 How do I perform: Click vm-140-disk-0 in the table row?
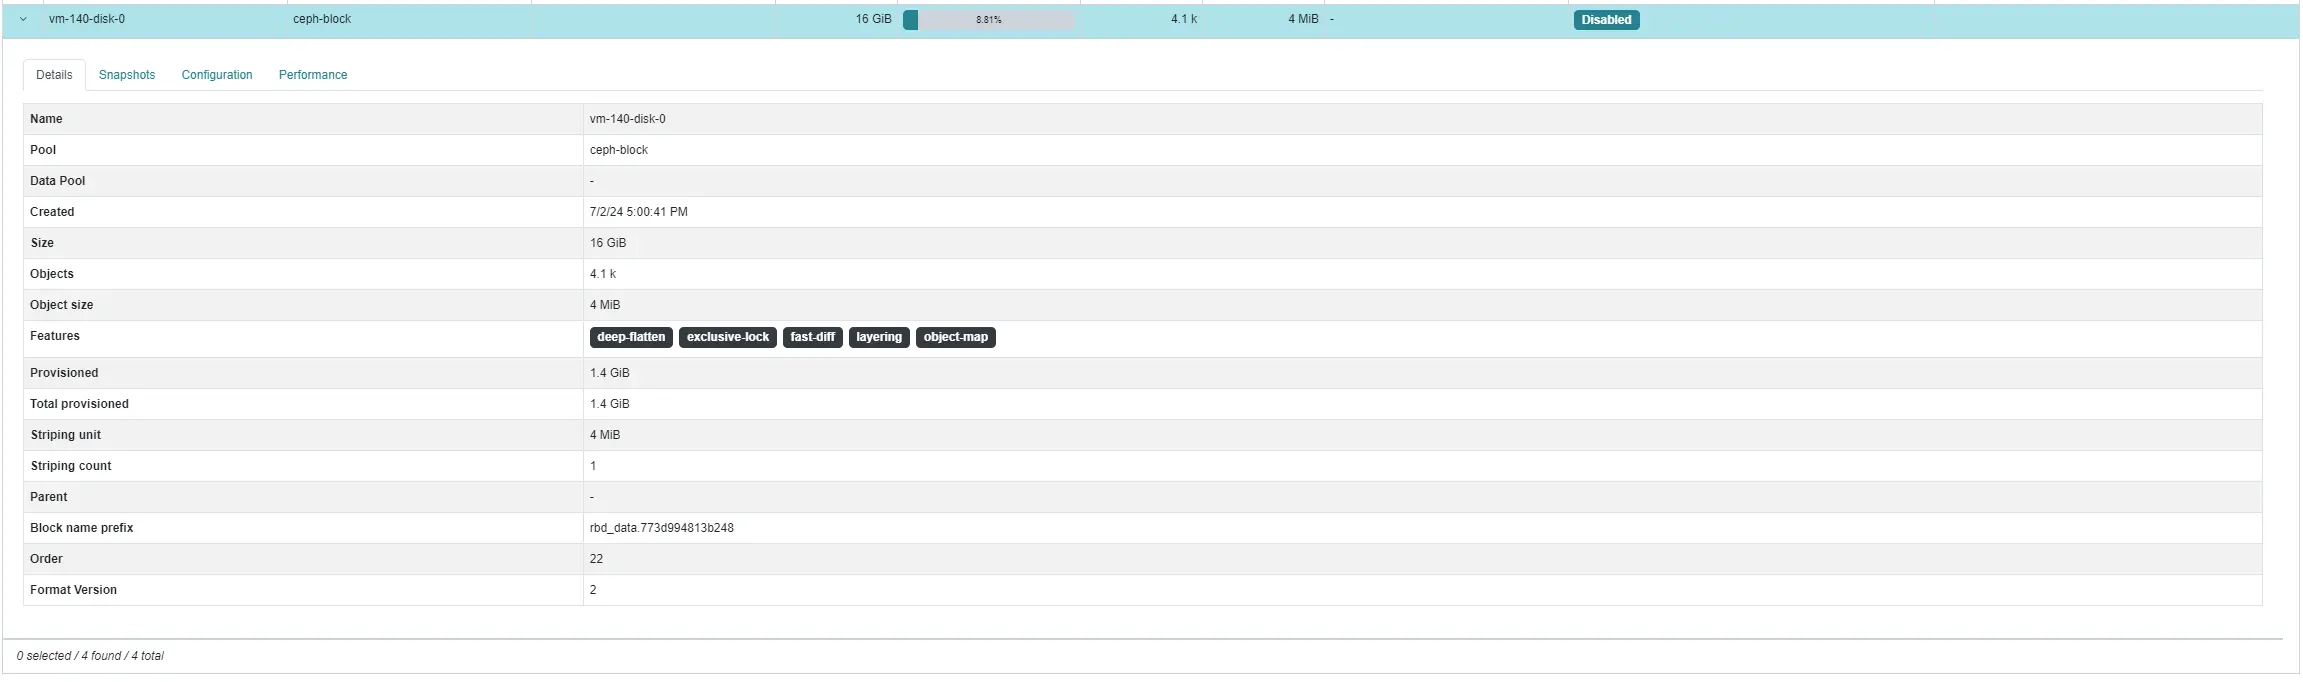[87, 19]
